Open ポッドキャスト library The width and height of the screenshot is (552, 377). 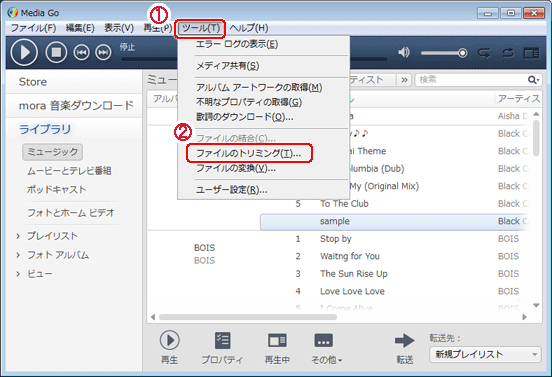pos(56,189)
